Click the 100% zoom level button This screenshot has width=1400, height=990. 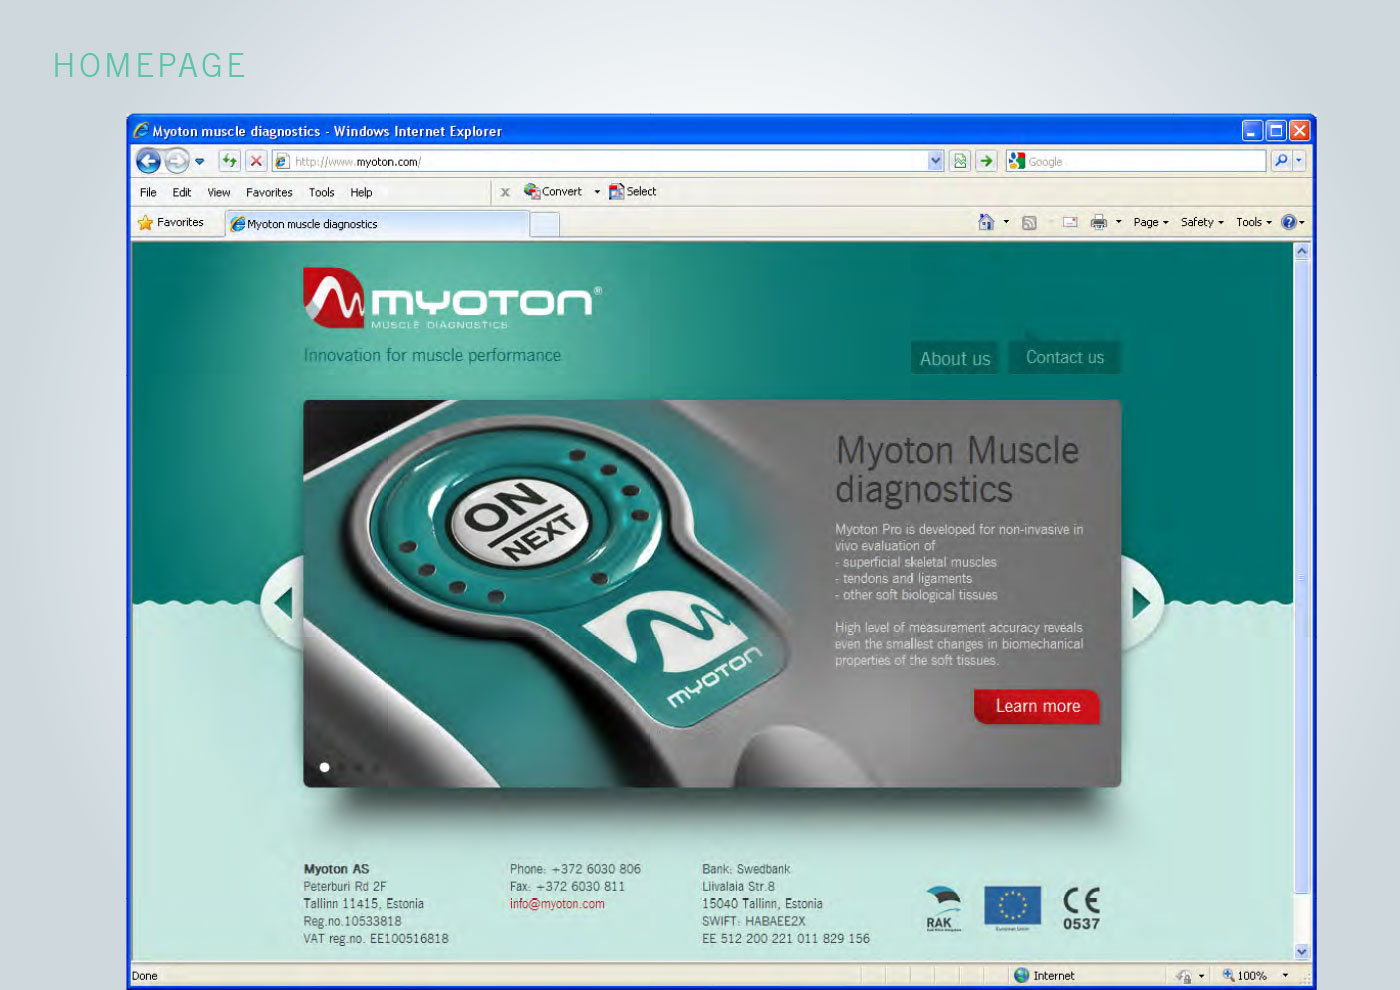[1244, 976]
